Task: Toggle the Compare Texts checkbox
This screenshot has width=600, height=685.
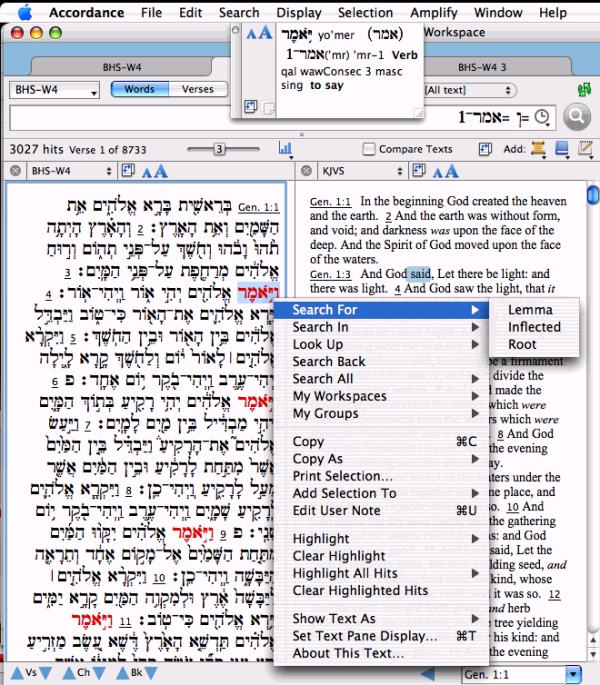Action: [369, 149]
